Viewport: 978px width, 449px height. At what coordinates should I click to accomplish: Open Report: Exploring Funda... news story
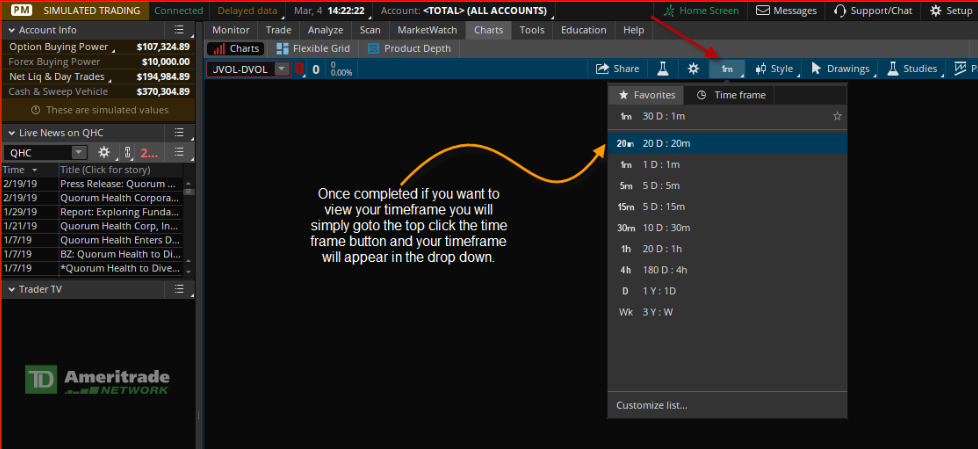coord(121,211)
